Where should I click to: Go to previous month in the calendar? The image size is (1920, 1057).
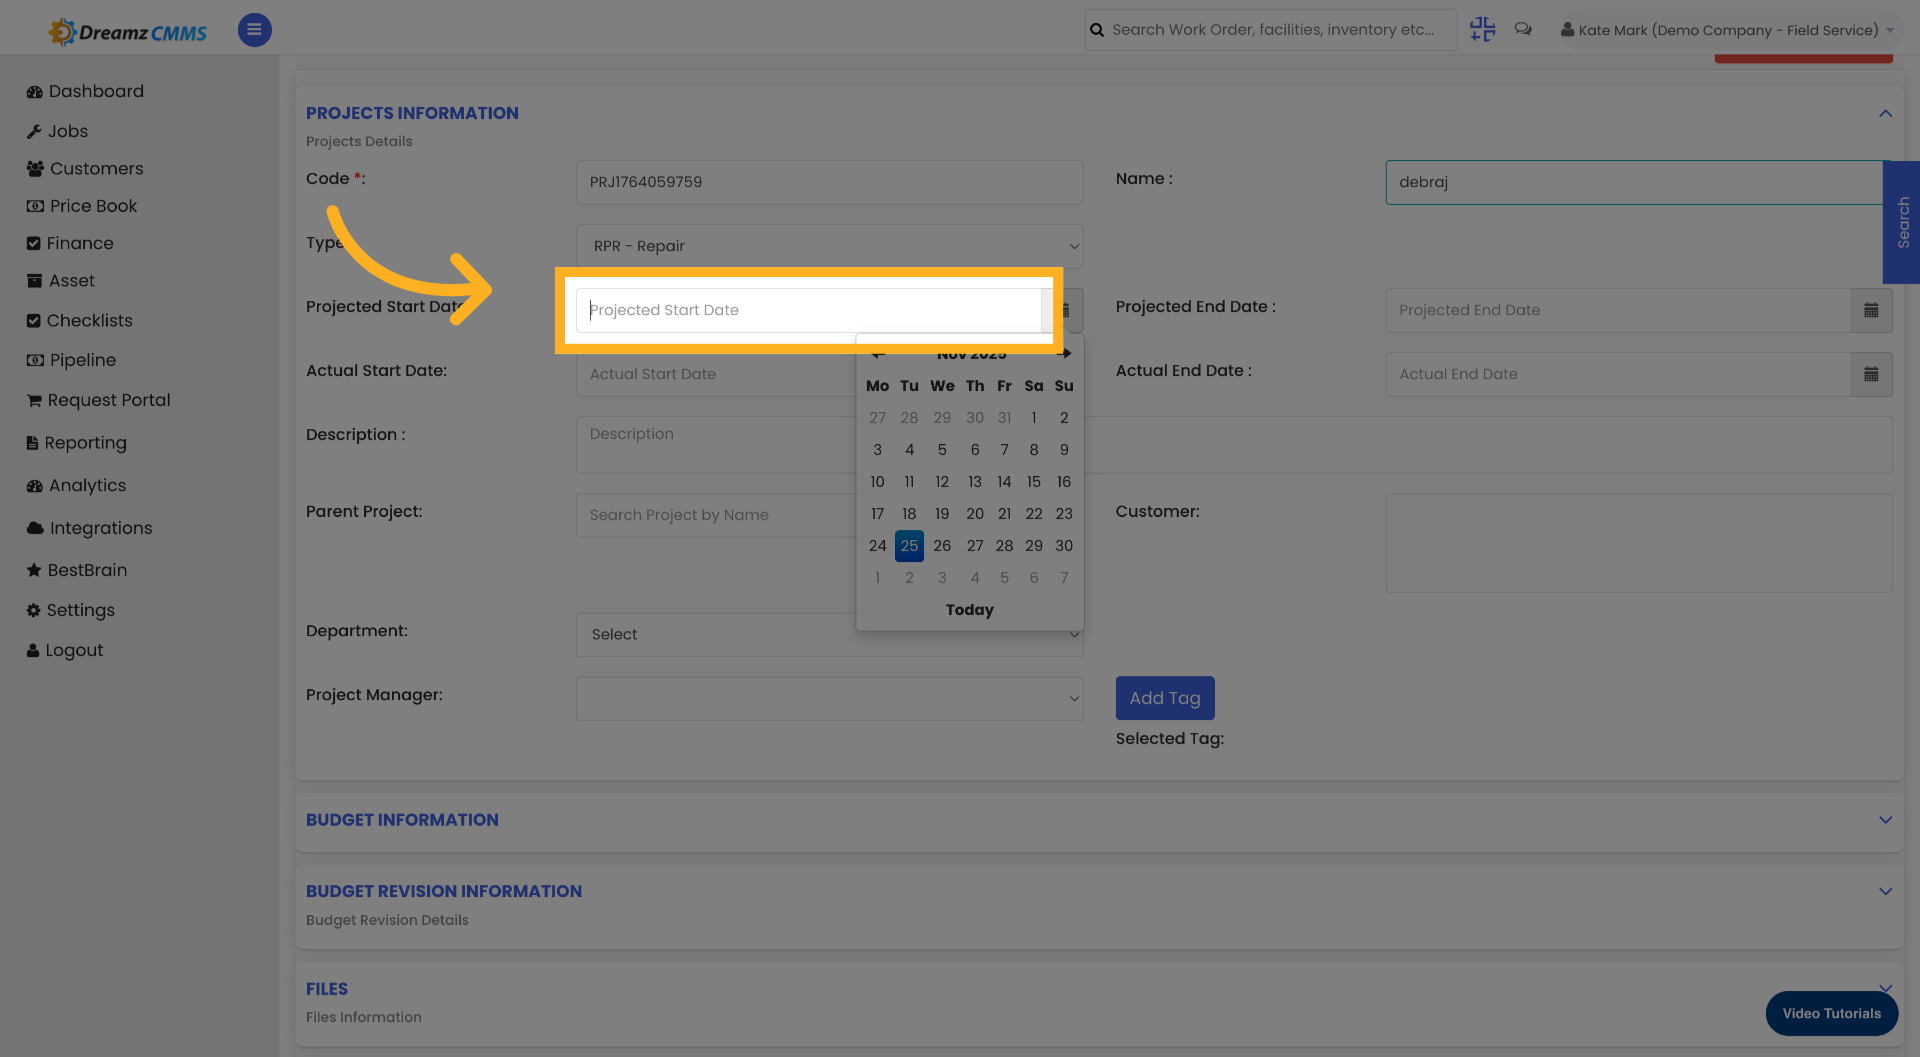[x=877, y=353]
